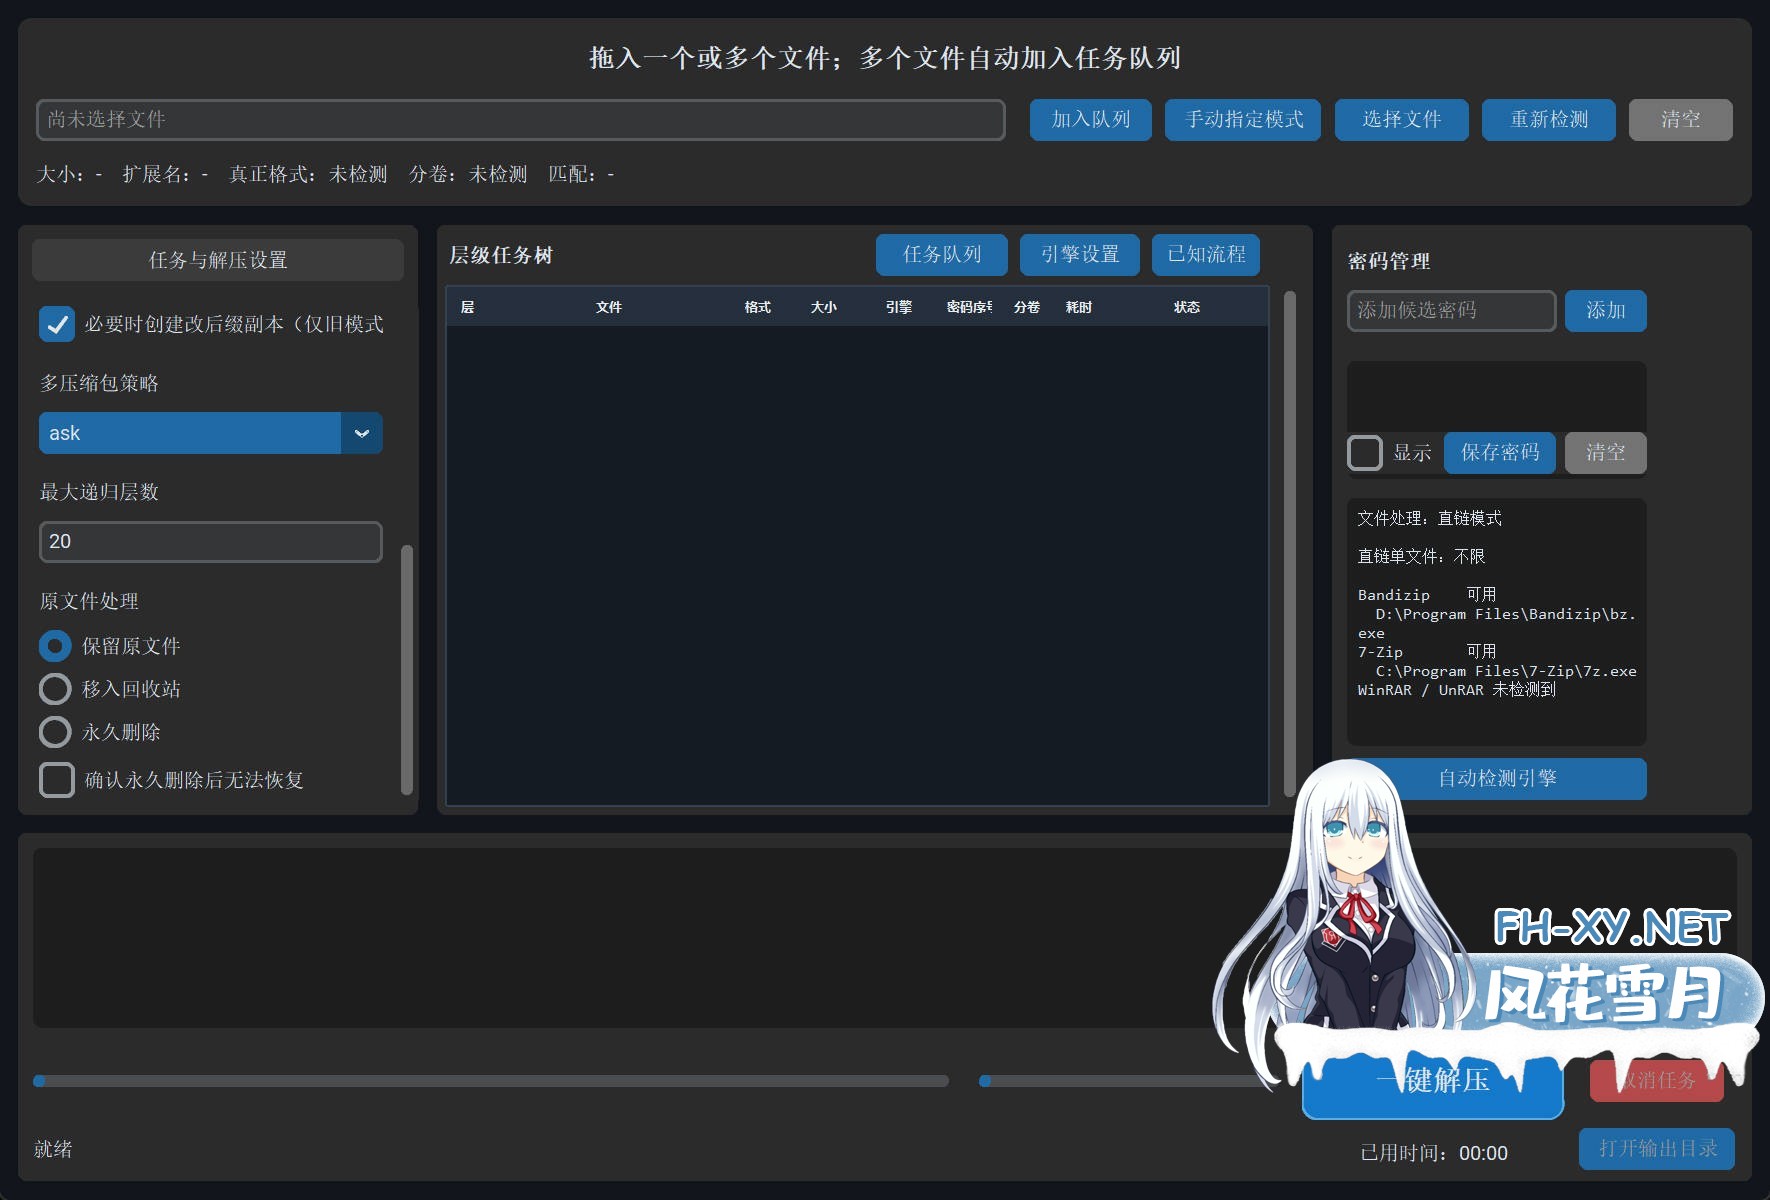This screenshot has height=1200, width=1770.
Task: Switch to the 已知流程 tab
Action: point(1206,255)
